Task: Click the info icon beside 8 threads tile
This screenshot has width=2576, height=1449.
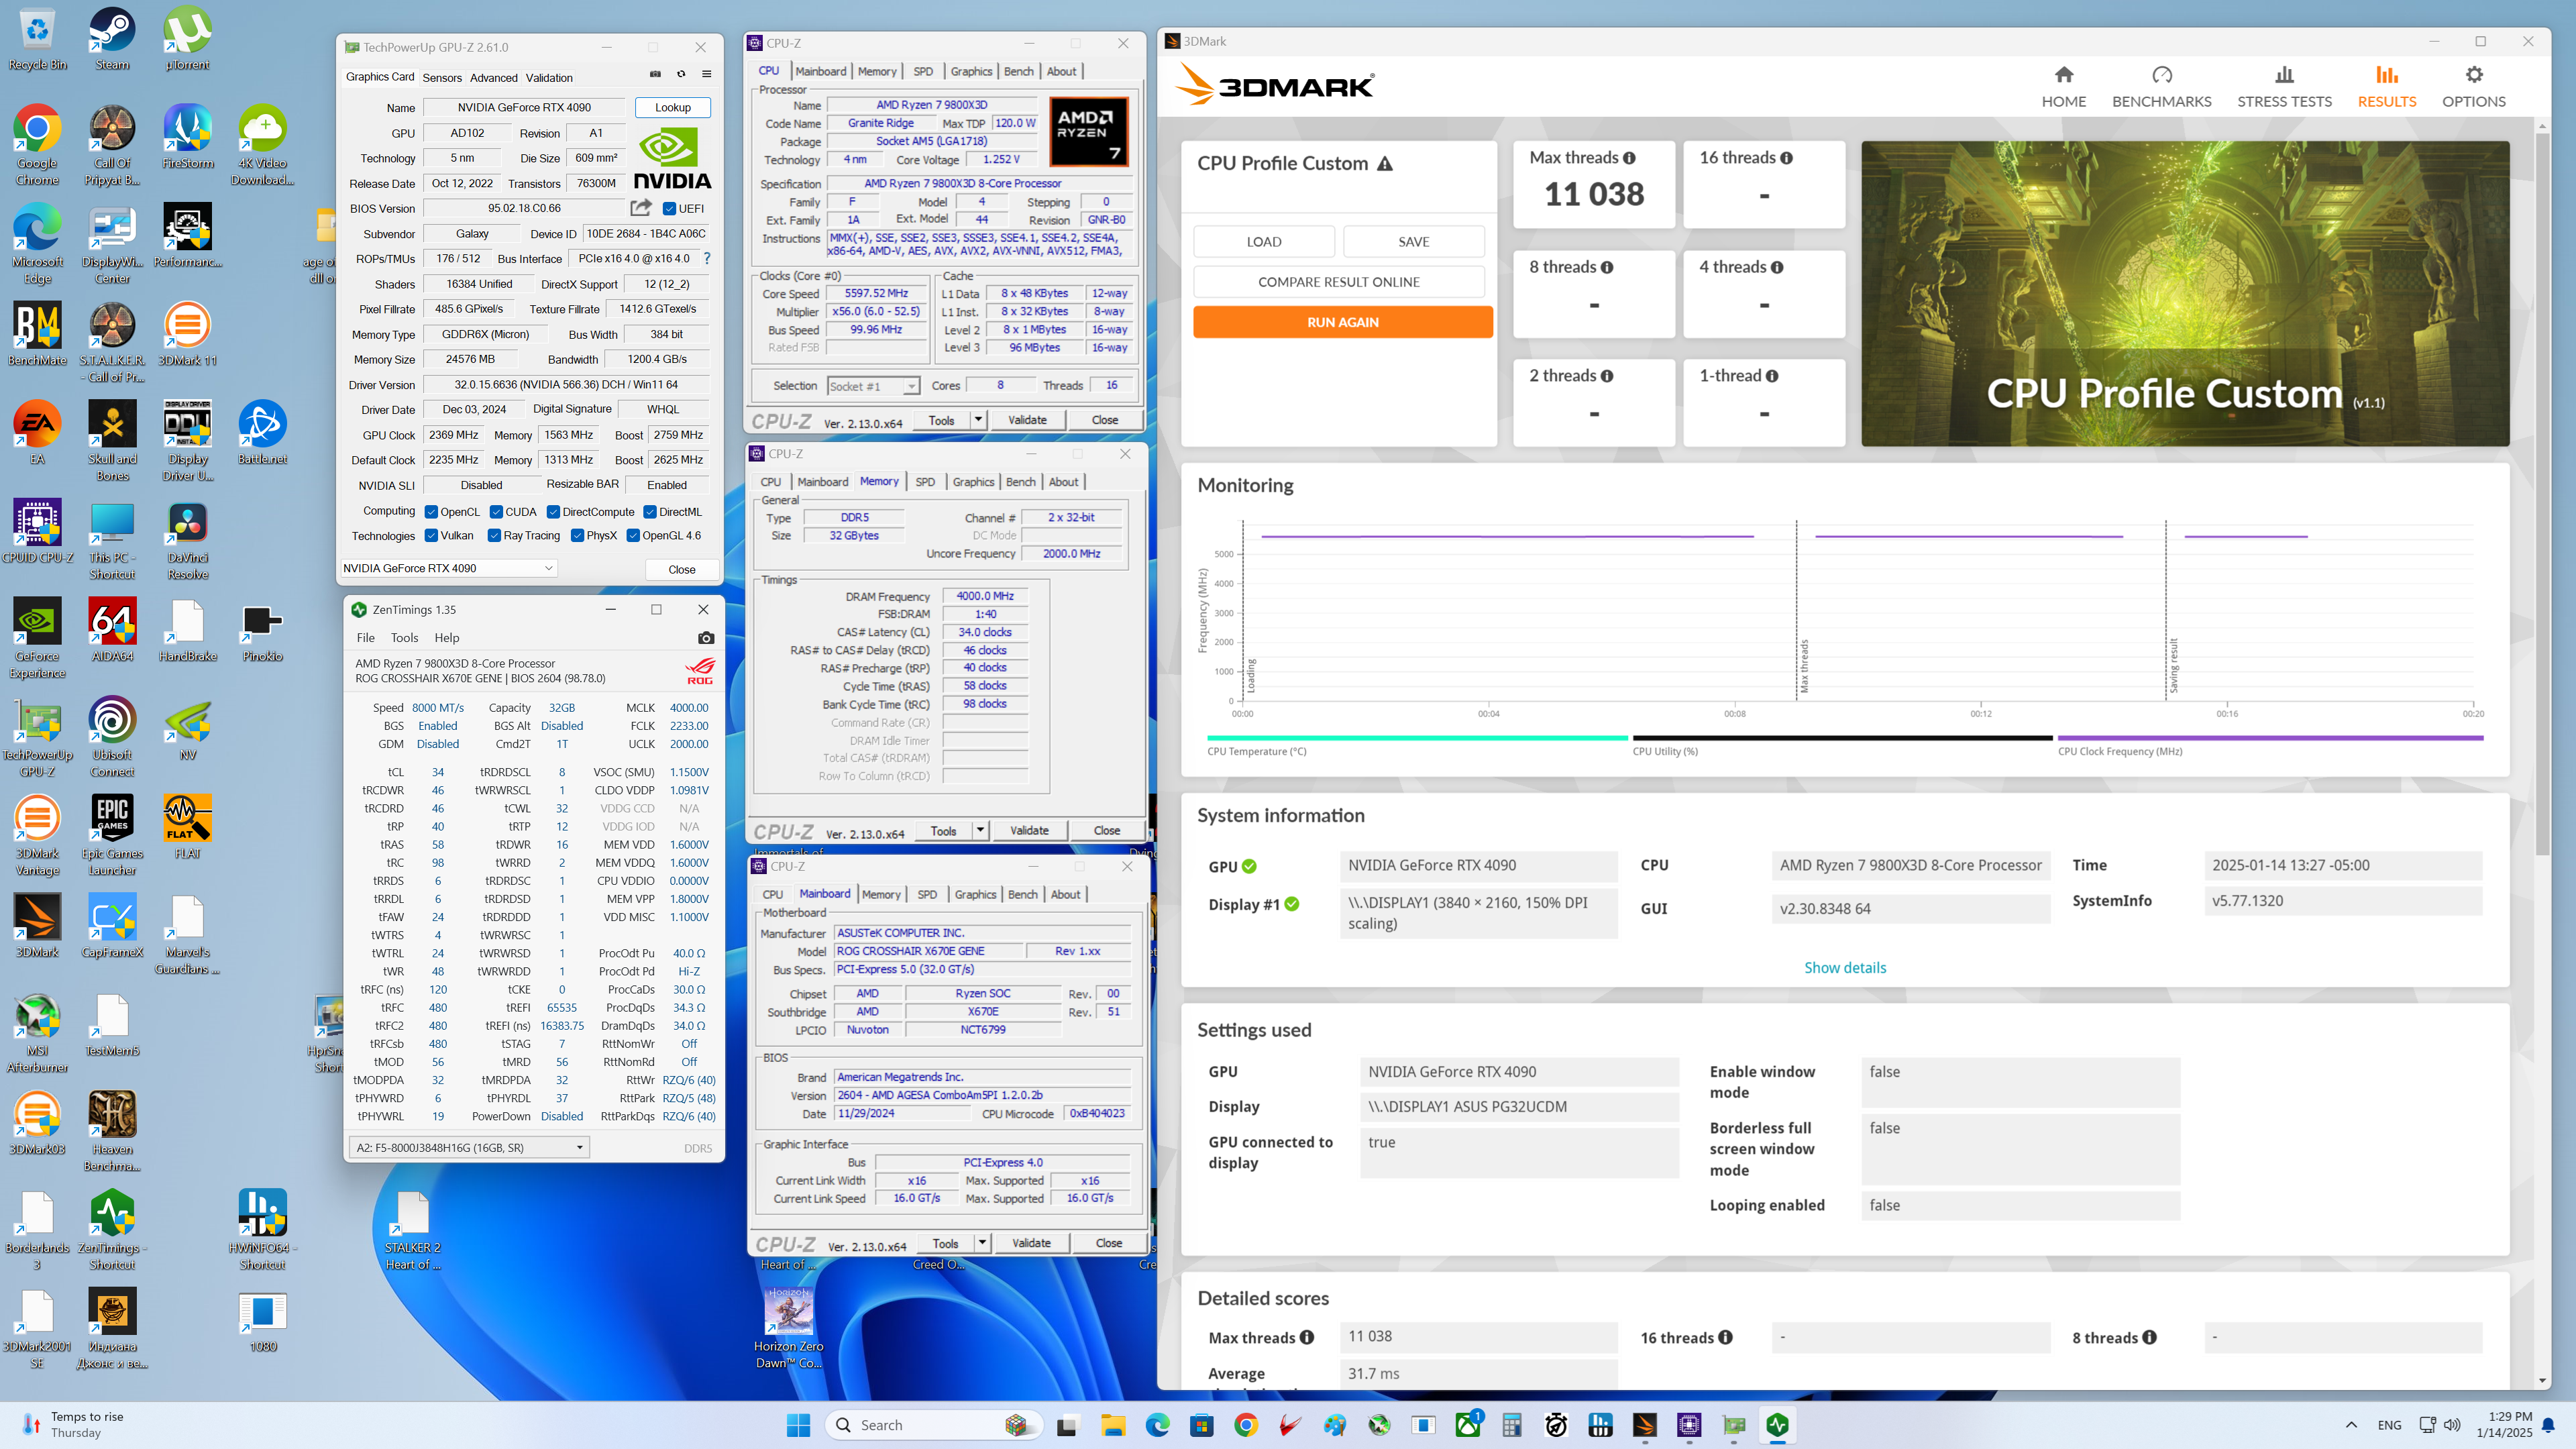Action: pyautogui.click(x=1607, y=268)
